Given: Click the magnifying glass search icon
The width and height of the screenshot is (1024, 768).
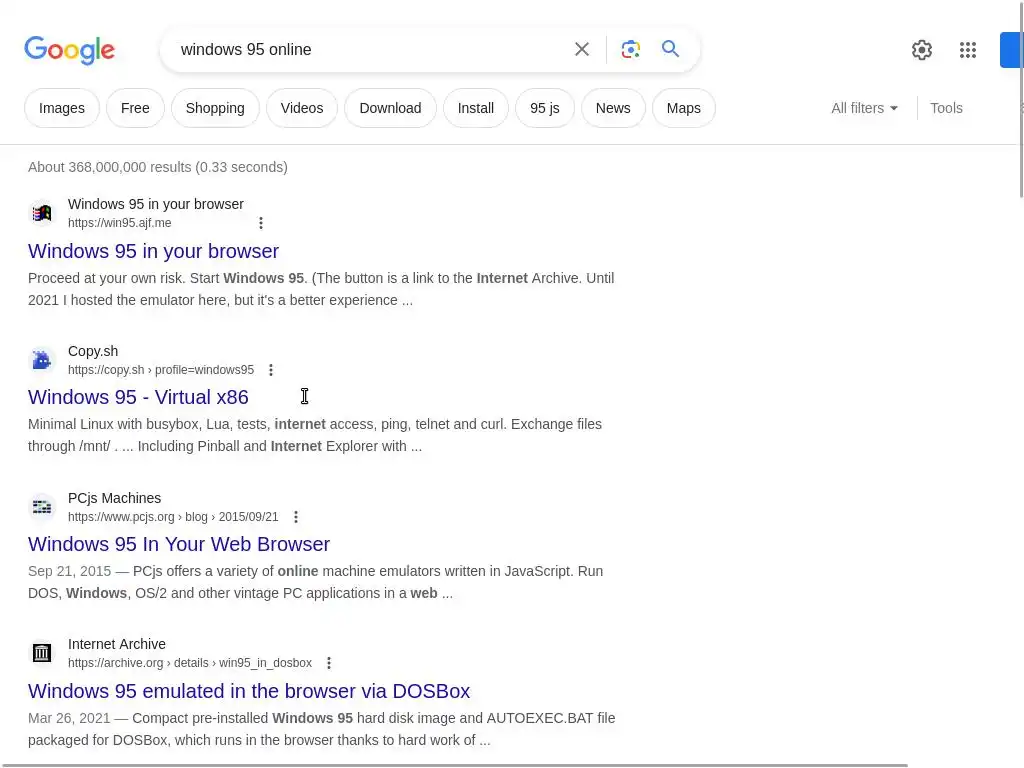Looking at the screenshot, I should point(670,49).
